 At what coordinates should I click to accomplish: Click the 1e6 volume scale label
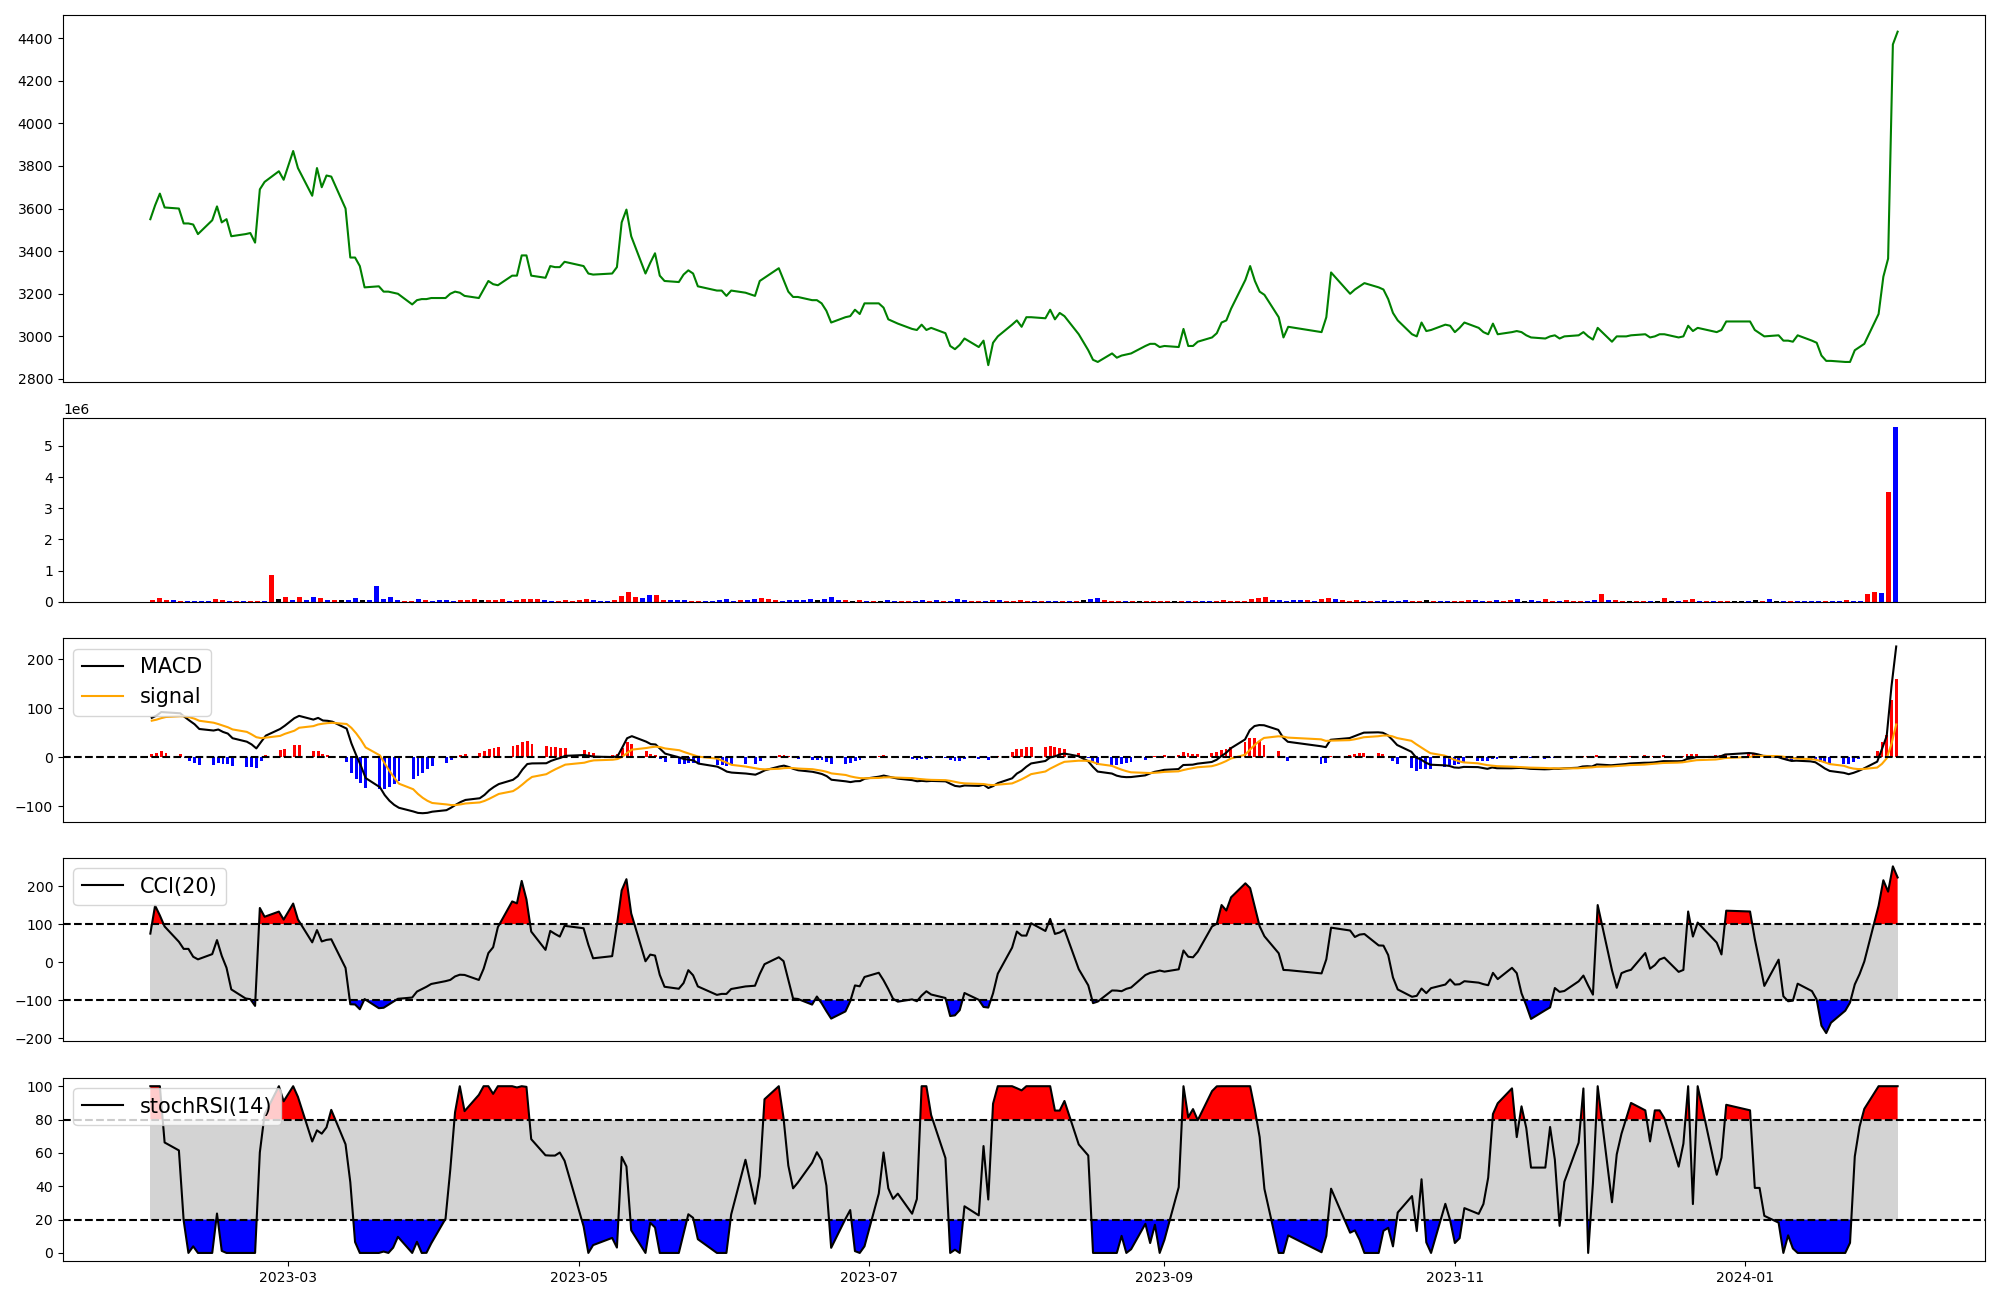click(77, 410)
